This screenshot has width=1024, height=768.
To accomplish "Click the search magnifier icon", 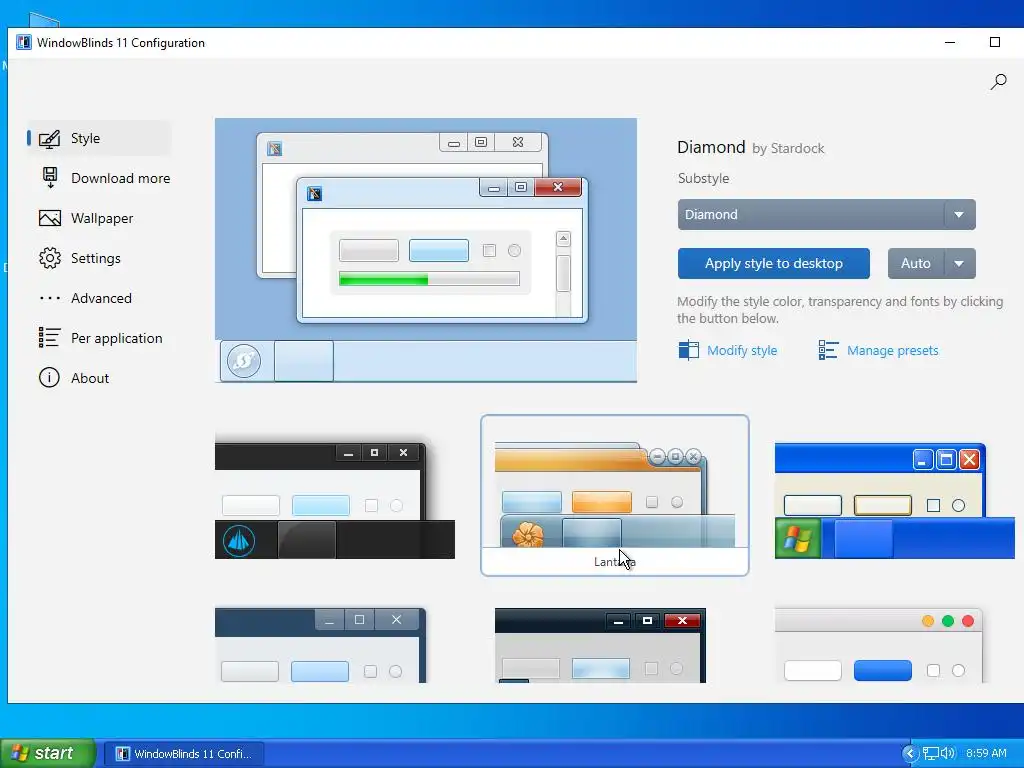I will click(999, 82).
